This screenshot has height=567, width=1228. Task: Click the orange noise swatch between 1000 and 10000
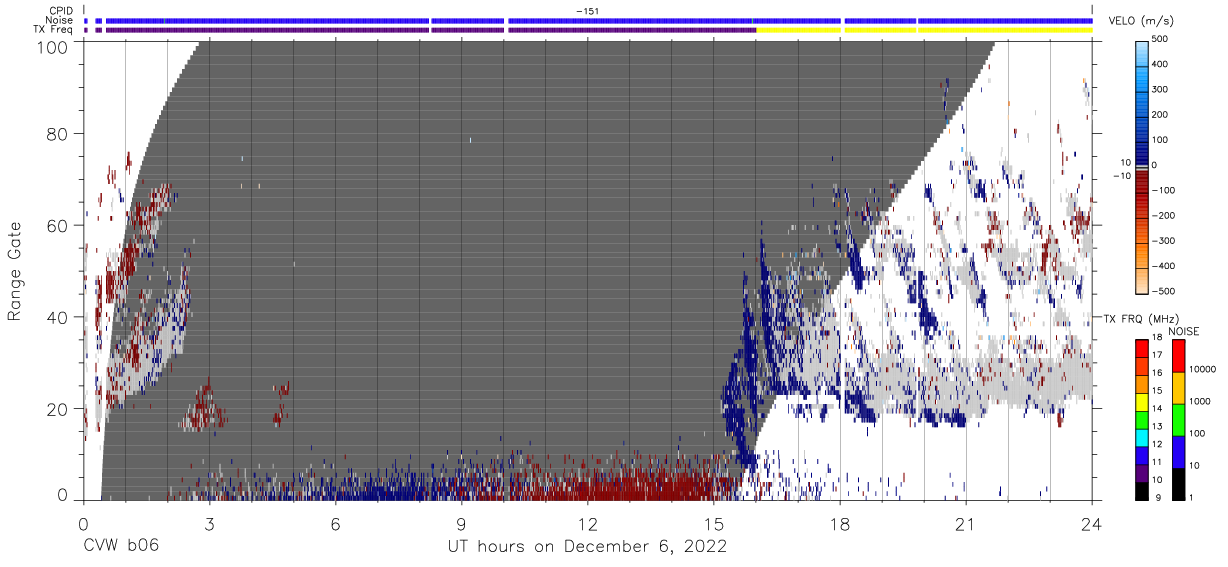pyautogui.click(x=1178, y=387)
